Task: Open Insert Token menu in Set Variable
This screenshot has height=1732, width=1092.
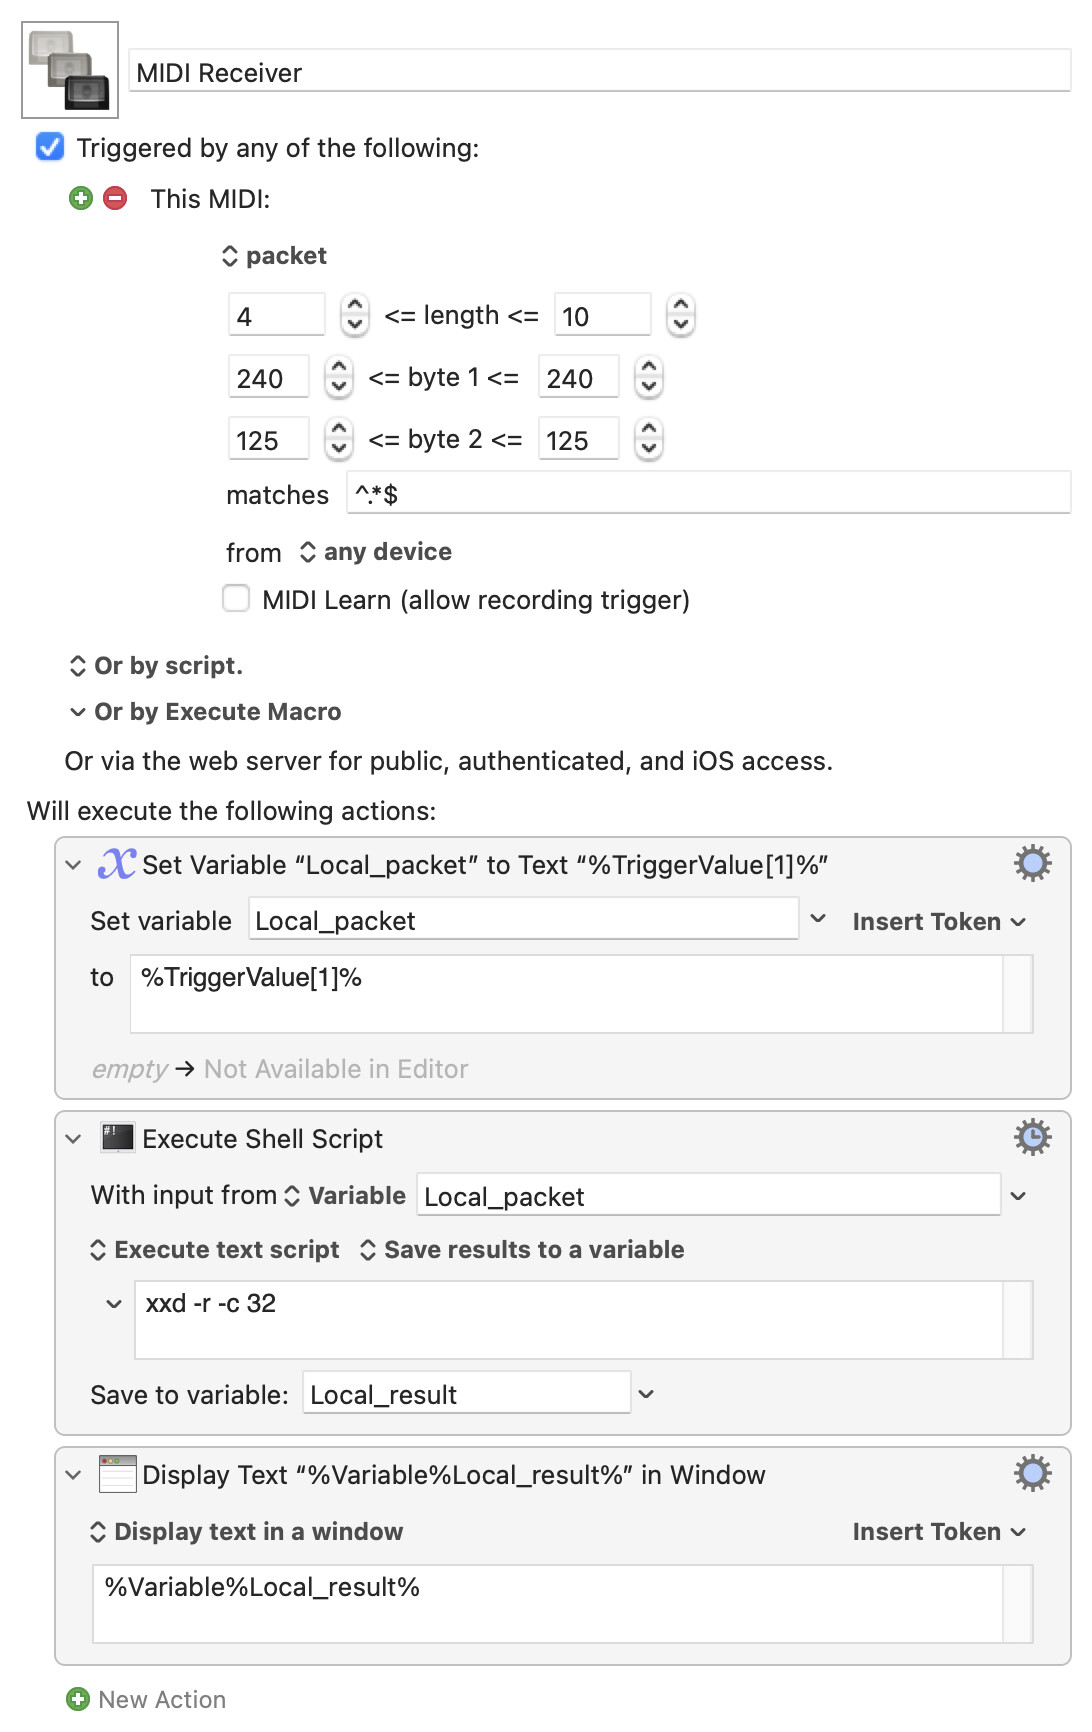Action: point(939,922)
